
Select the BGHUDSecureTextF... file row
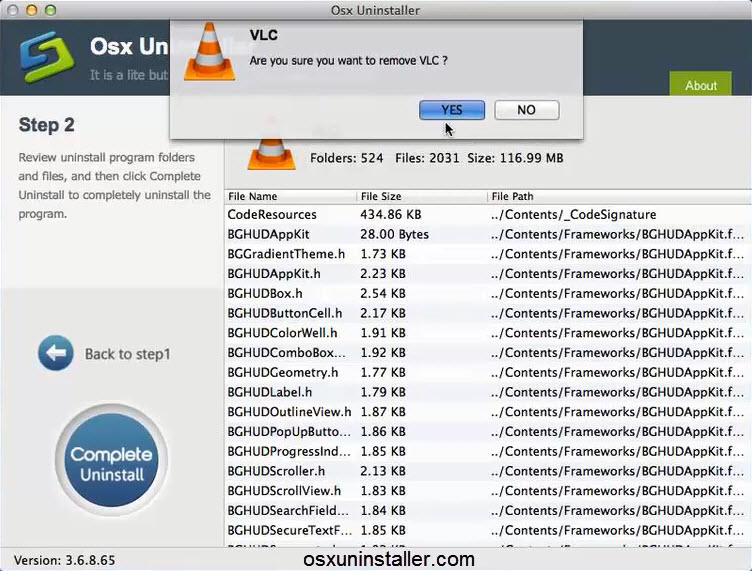pos(488,530)
